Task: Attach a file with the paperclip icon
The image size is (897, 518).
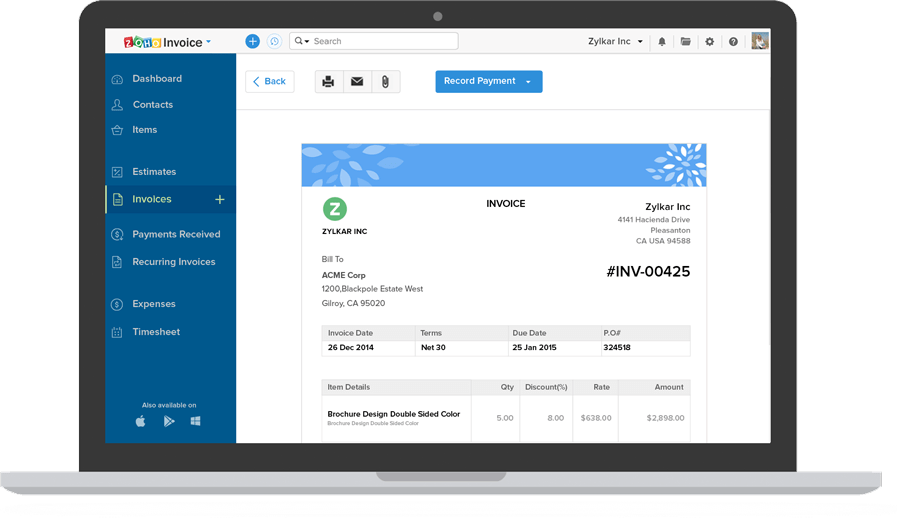Action: (386, 81)
